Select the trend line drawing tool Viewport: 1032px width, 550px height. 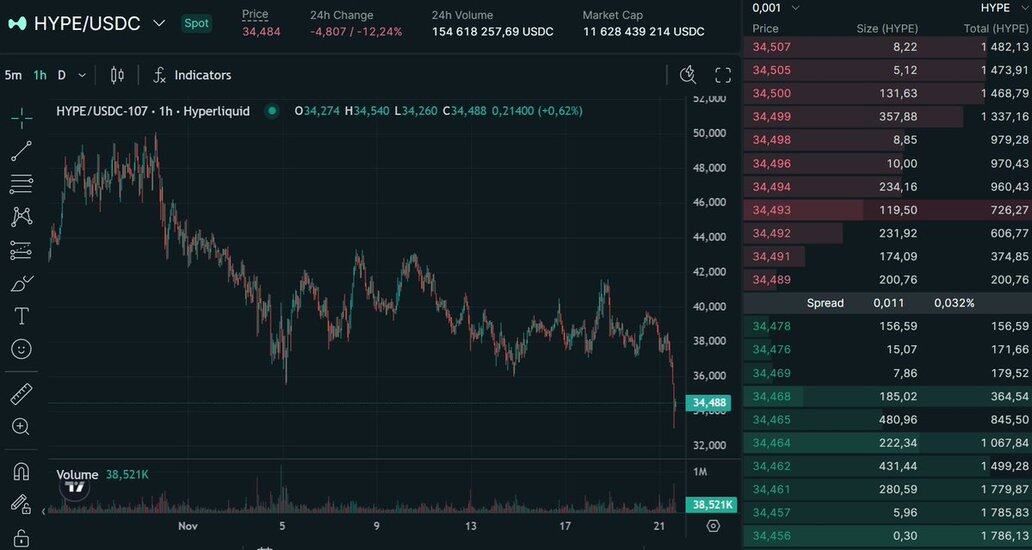coord(21,151)
